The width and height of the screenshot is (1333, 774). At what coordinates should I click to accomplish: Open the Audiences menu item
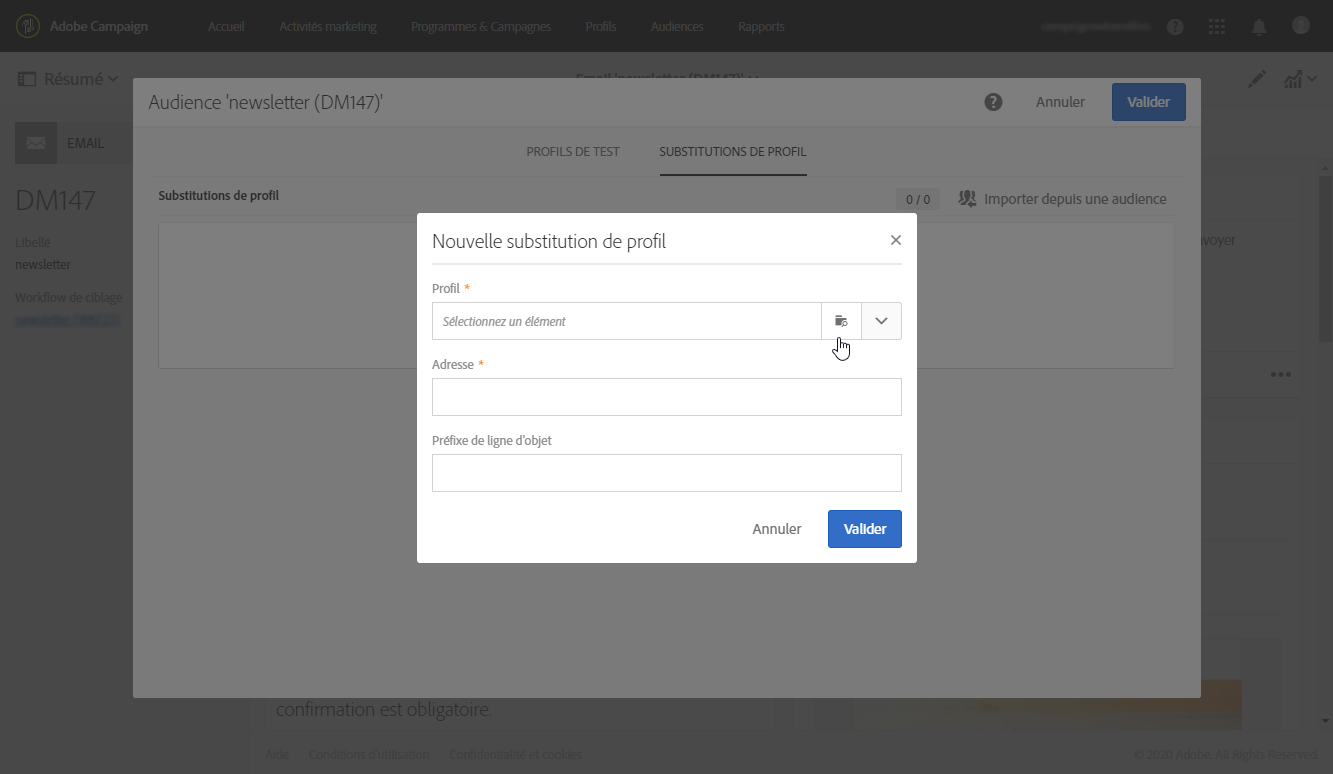click(x=677, y=27)
